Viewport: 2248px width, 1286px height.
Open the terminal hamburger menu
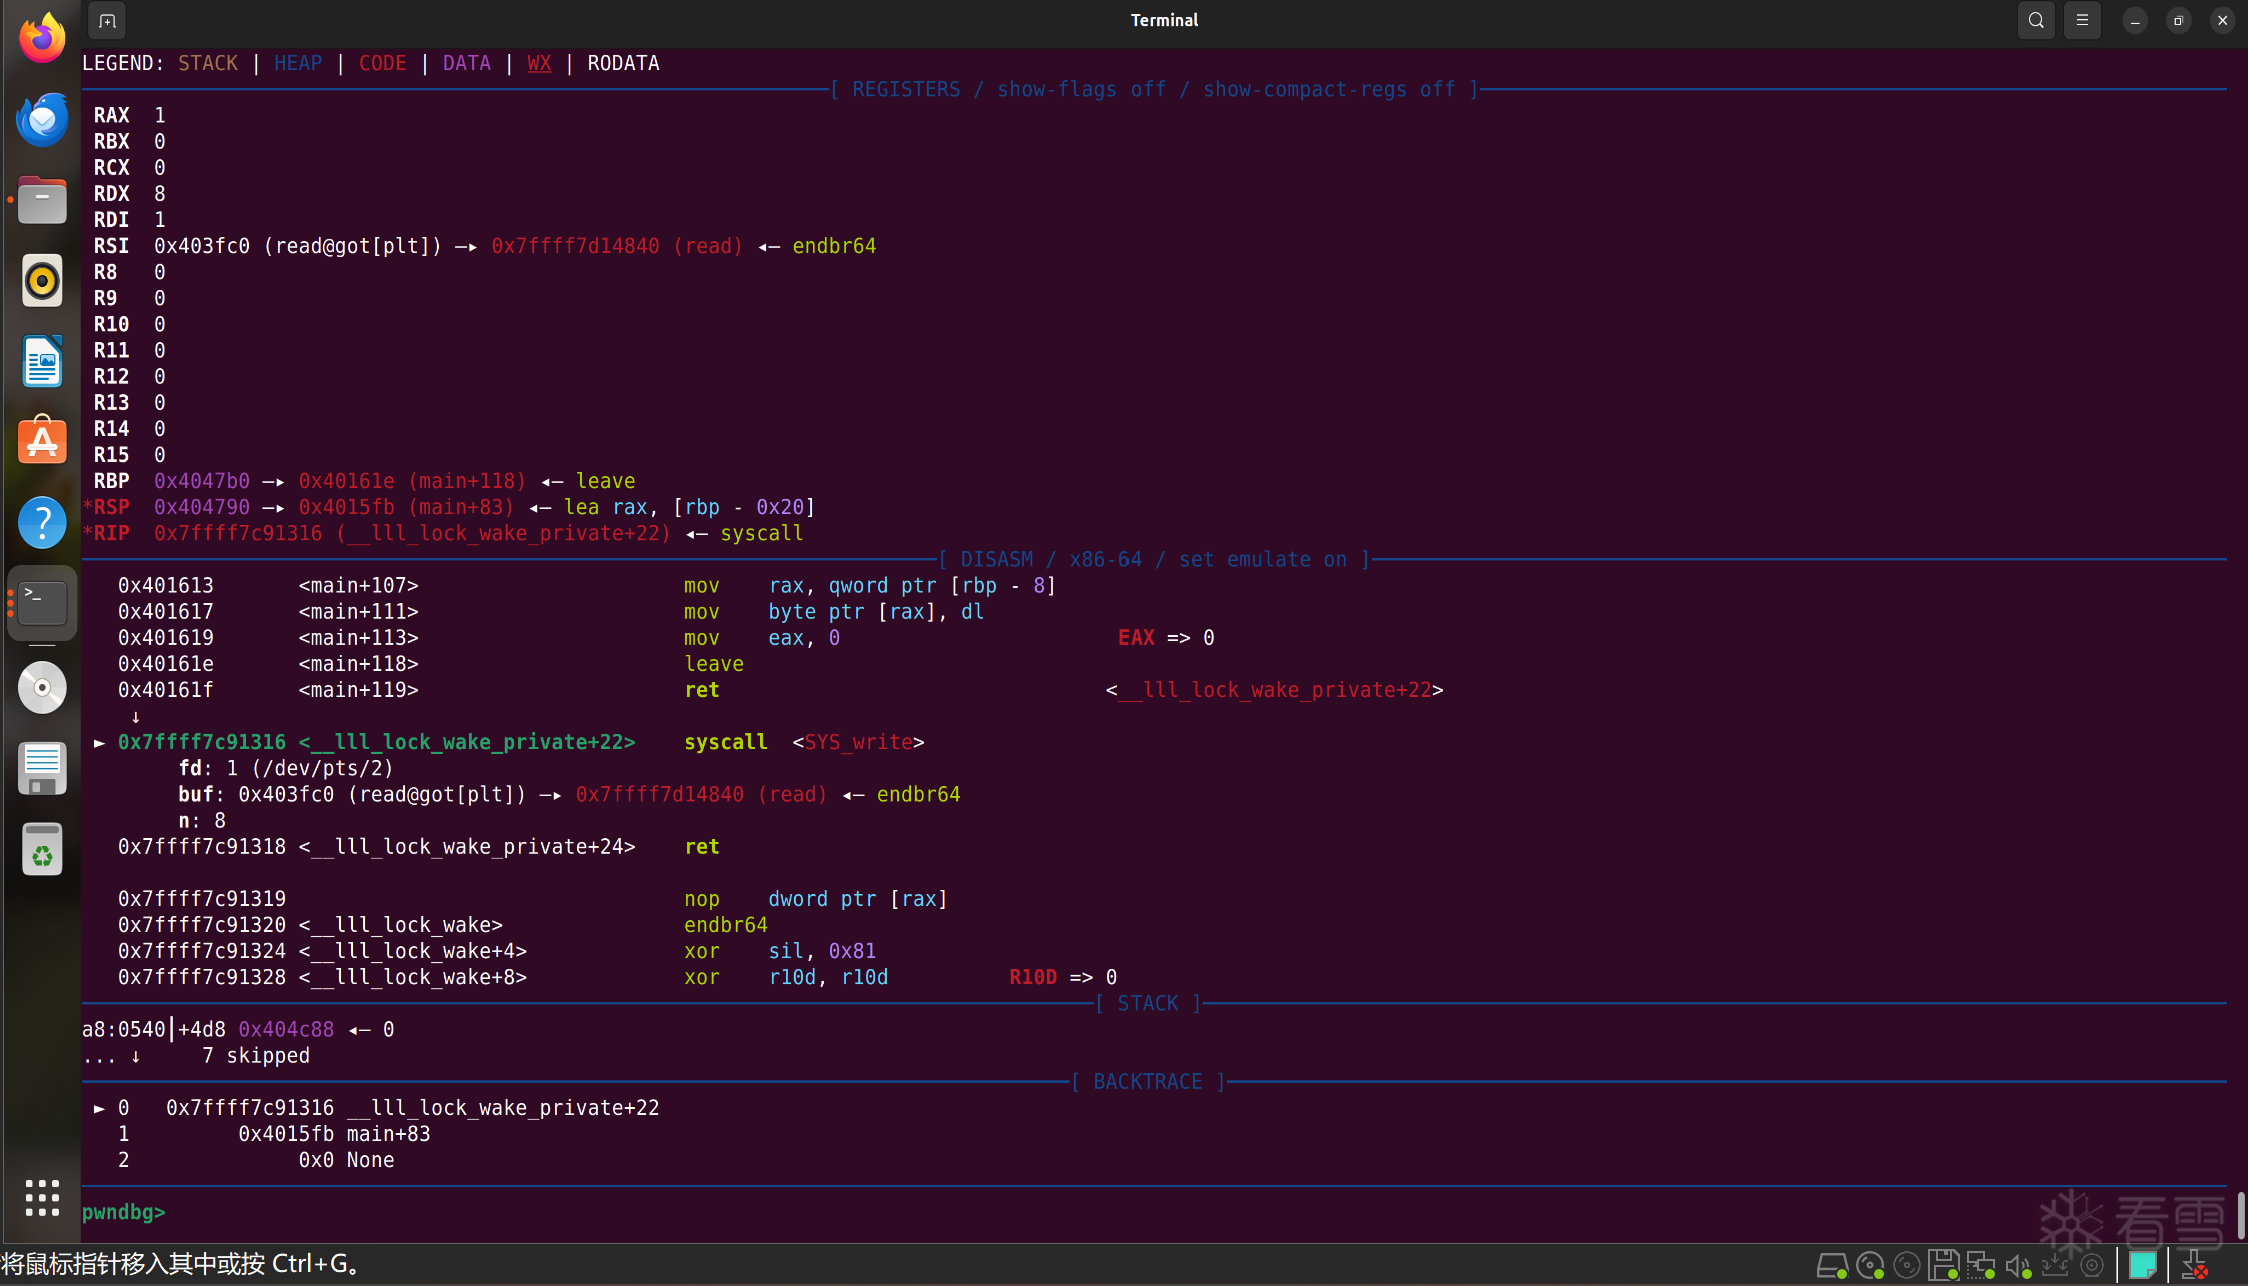(x=2082, y=20)
